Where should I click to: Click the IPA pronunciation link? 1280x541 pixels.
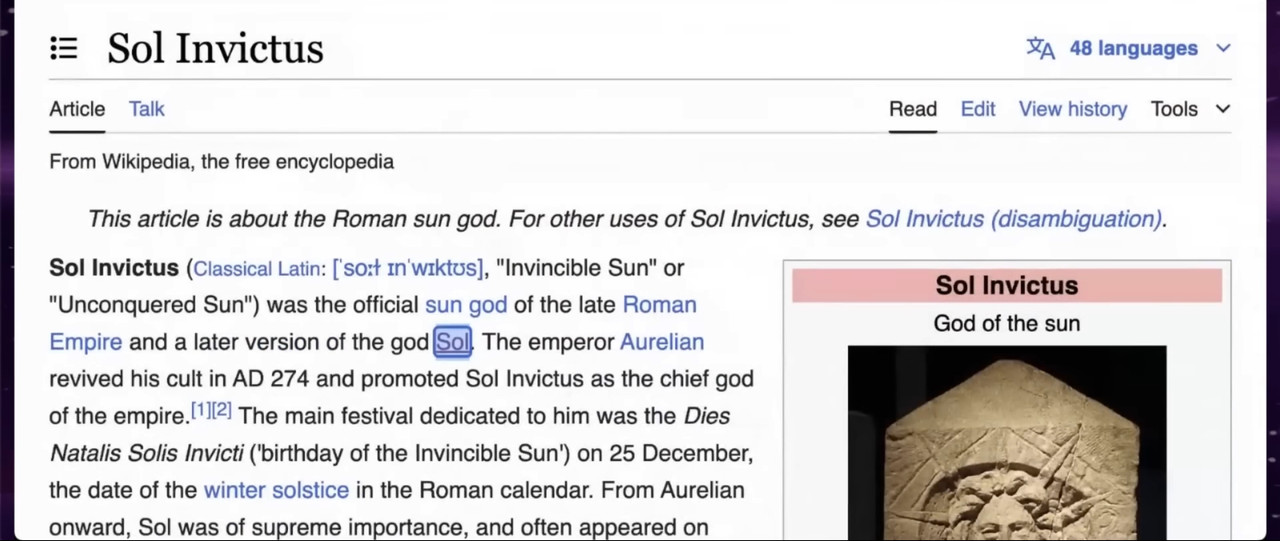(x=408, y=268)
